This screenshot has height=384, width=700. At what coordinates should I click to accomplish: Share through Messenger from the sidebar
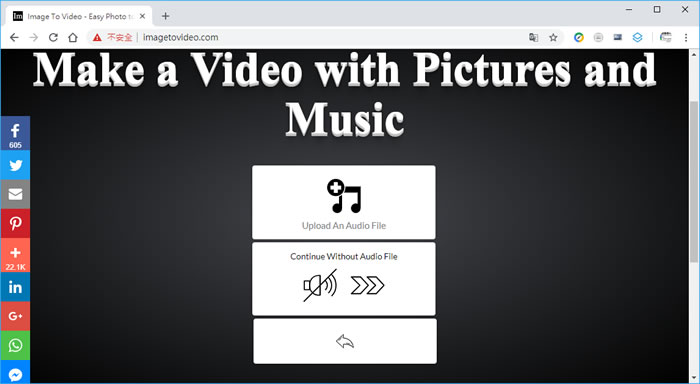tap(15, 371)
